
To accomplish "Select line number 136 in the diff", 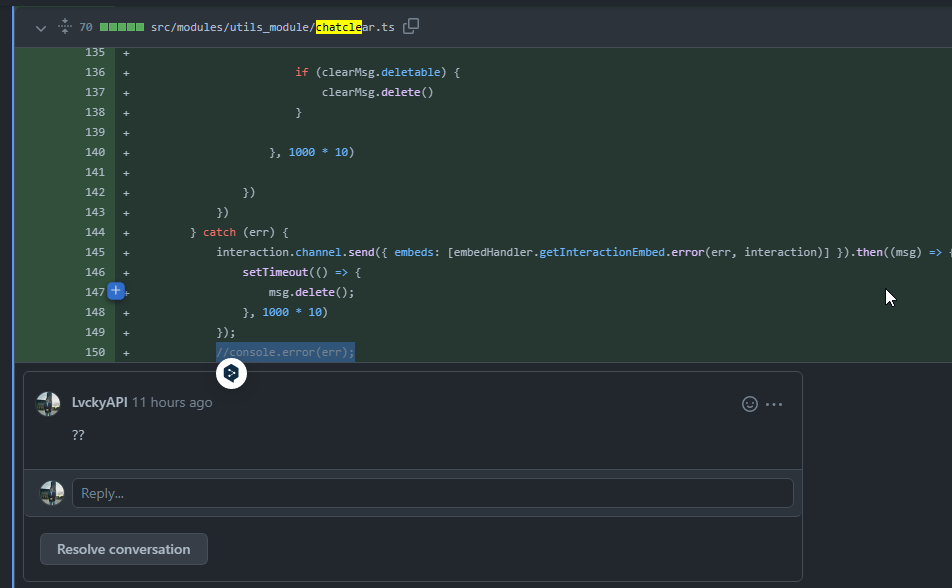I will click(95, 72).
